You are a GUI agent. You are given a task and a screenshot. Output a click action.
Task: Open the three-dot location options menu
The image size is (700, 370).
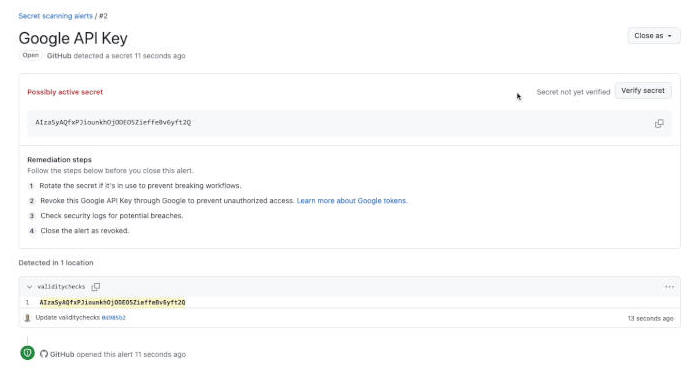(669, 287)
